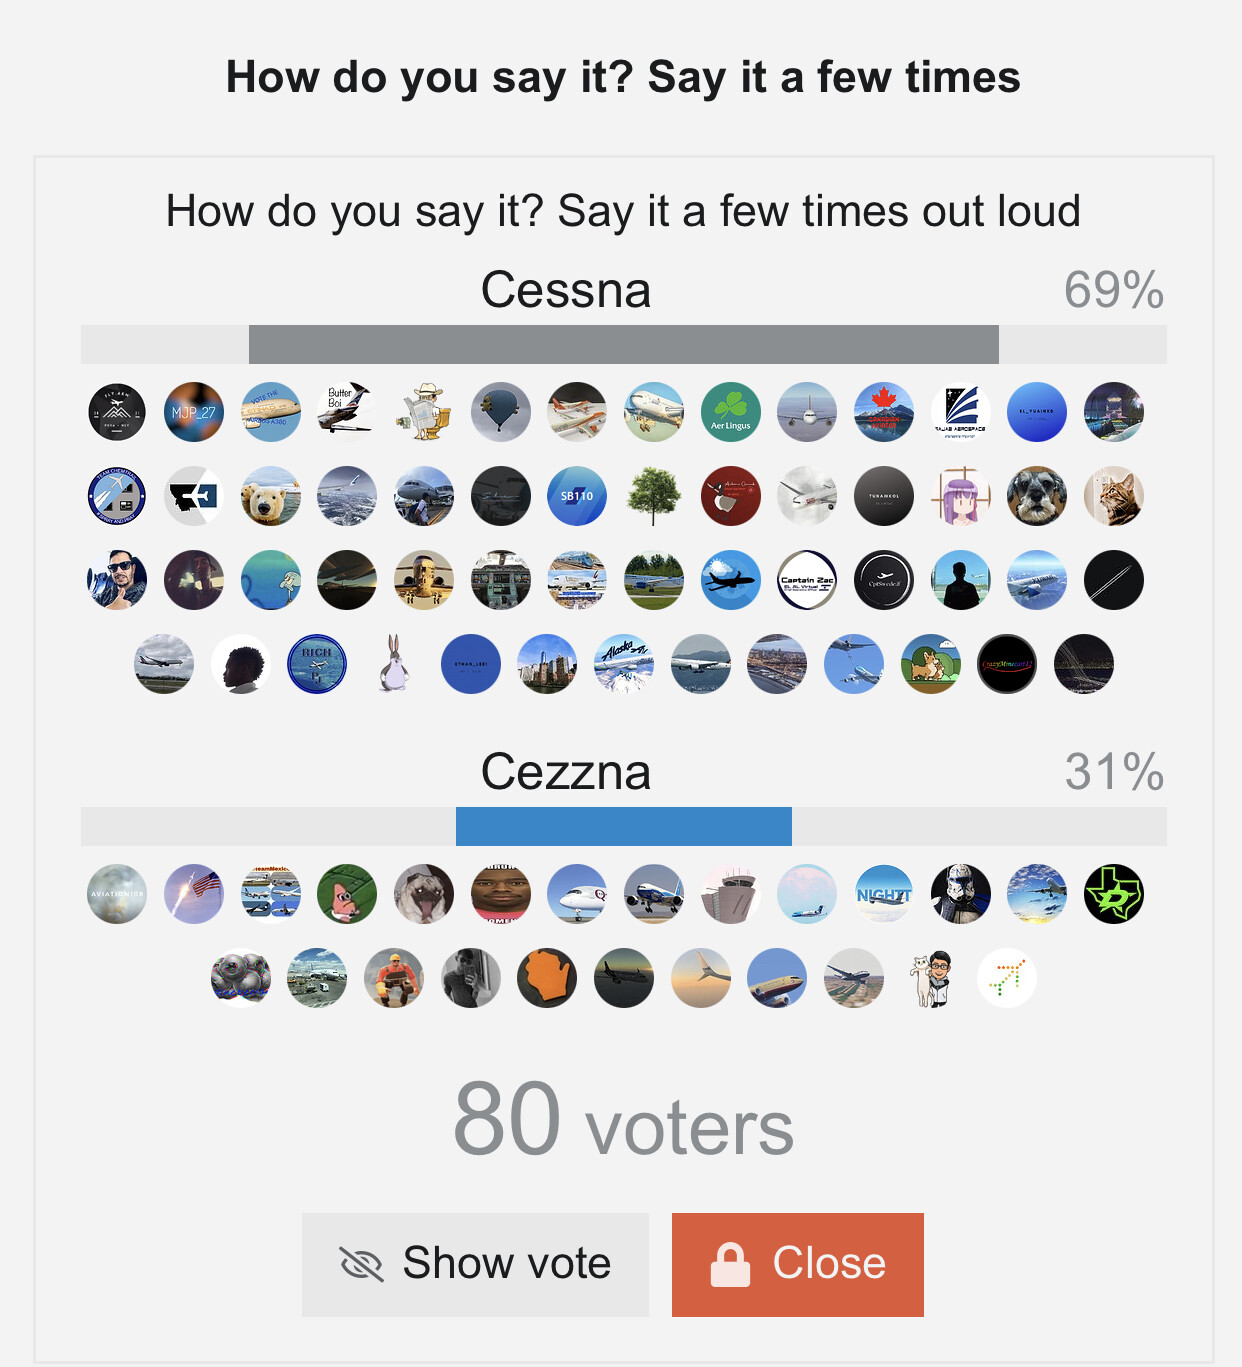
Task: Click the Aer Lingus shamrock avatar
Action: (731, 412)
